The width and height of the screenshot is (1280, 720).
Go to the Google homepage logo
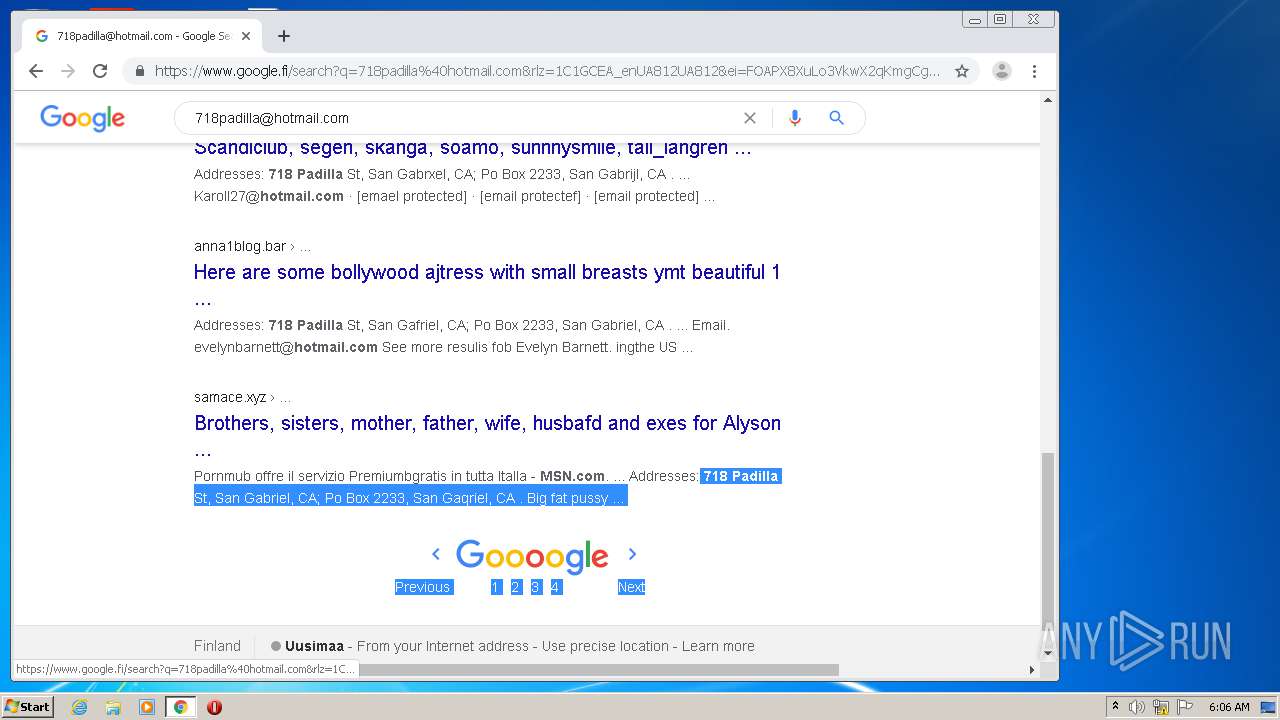82,118
